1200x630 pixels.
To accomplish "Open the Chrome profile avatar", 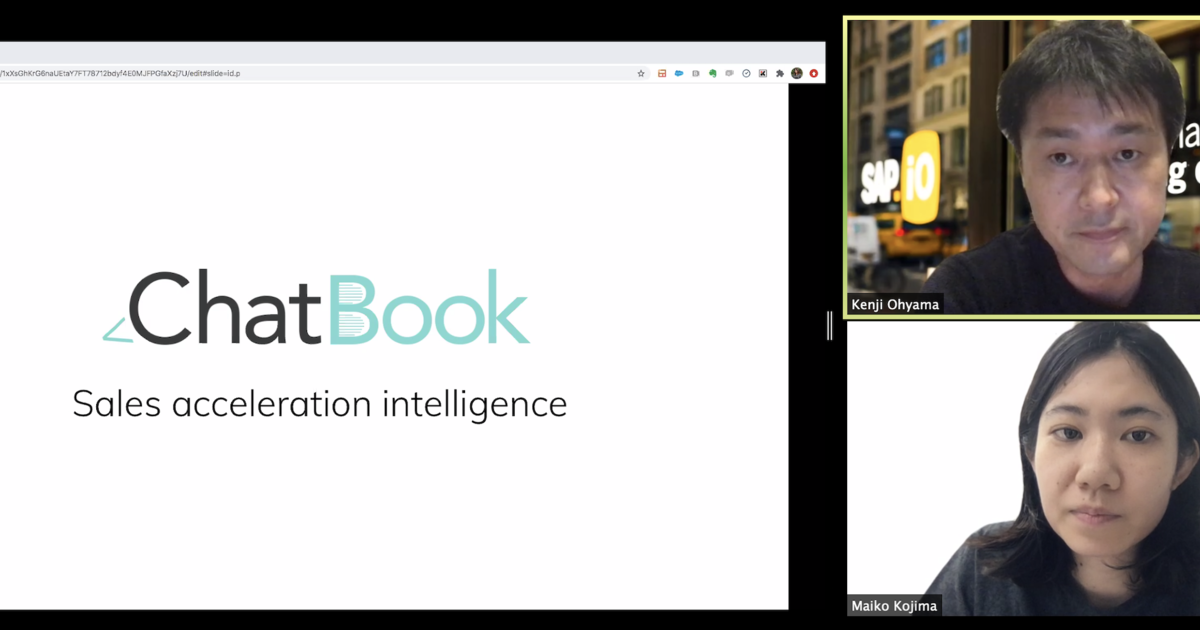I will point(797,73).
